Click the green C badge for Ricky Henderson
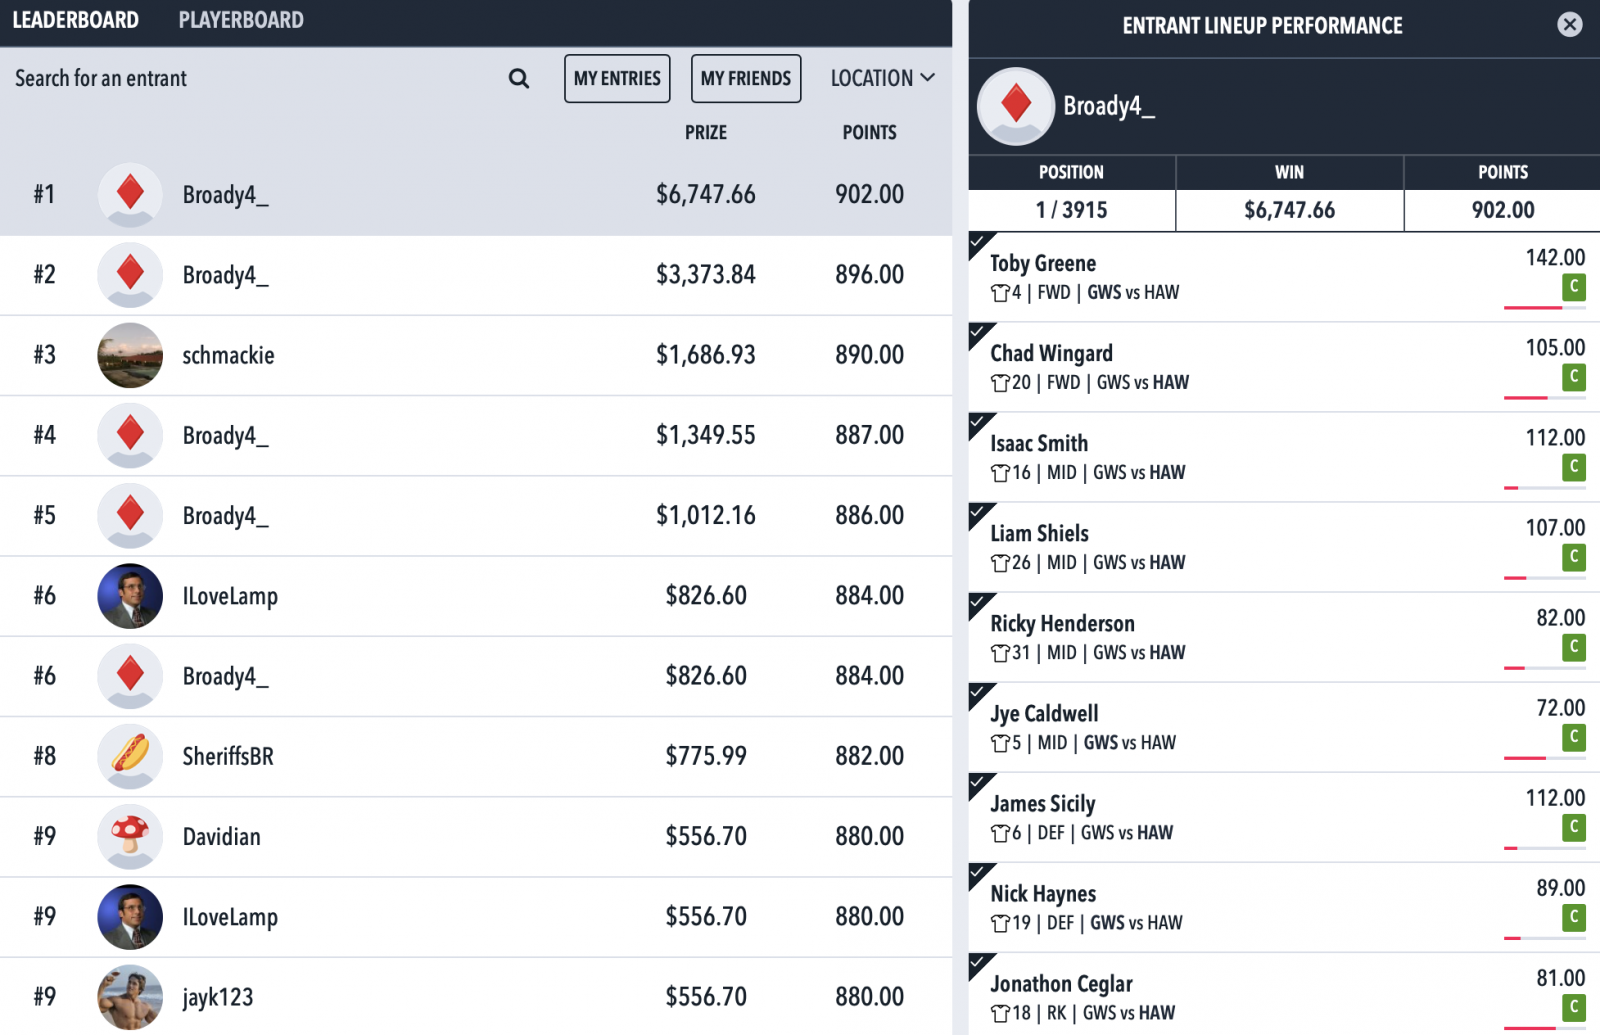This screenshot has width=1600, height=1035. (1574, 647)
